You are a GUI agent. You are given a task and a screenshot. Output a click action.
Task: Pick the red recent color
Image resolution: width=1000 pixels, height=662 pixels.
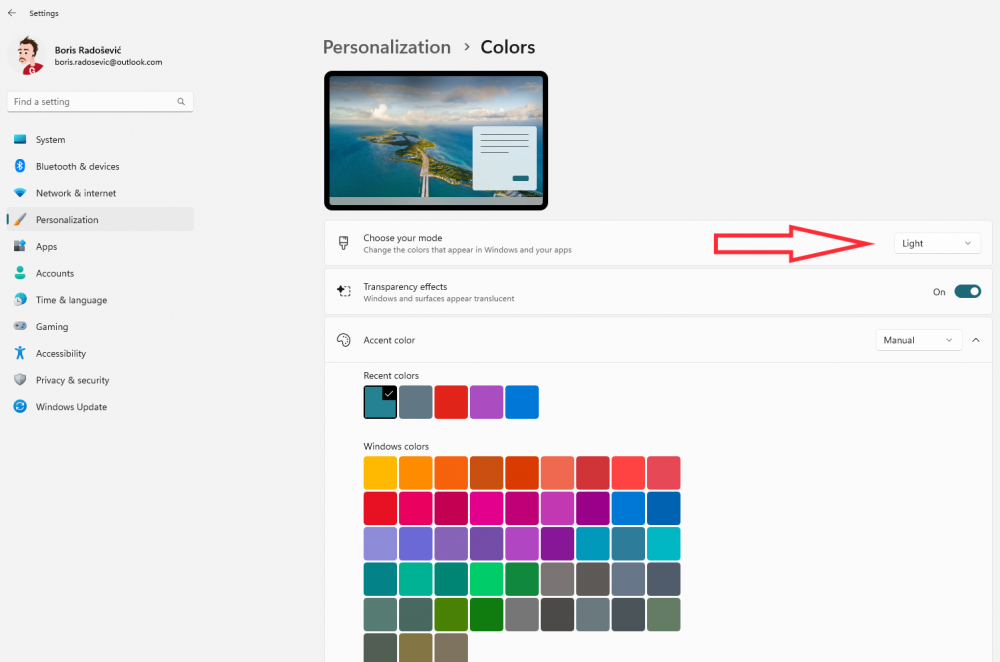coord(451,402)
